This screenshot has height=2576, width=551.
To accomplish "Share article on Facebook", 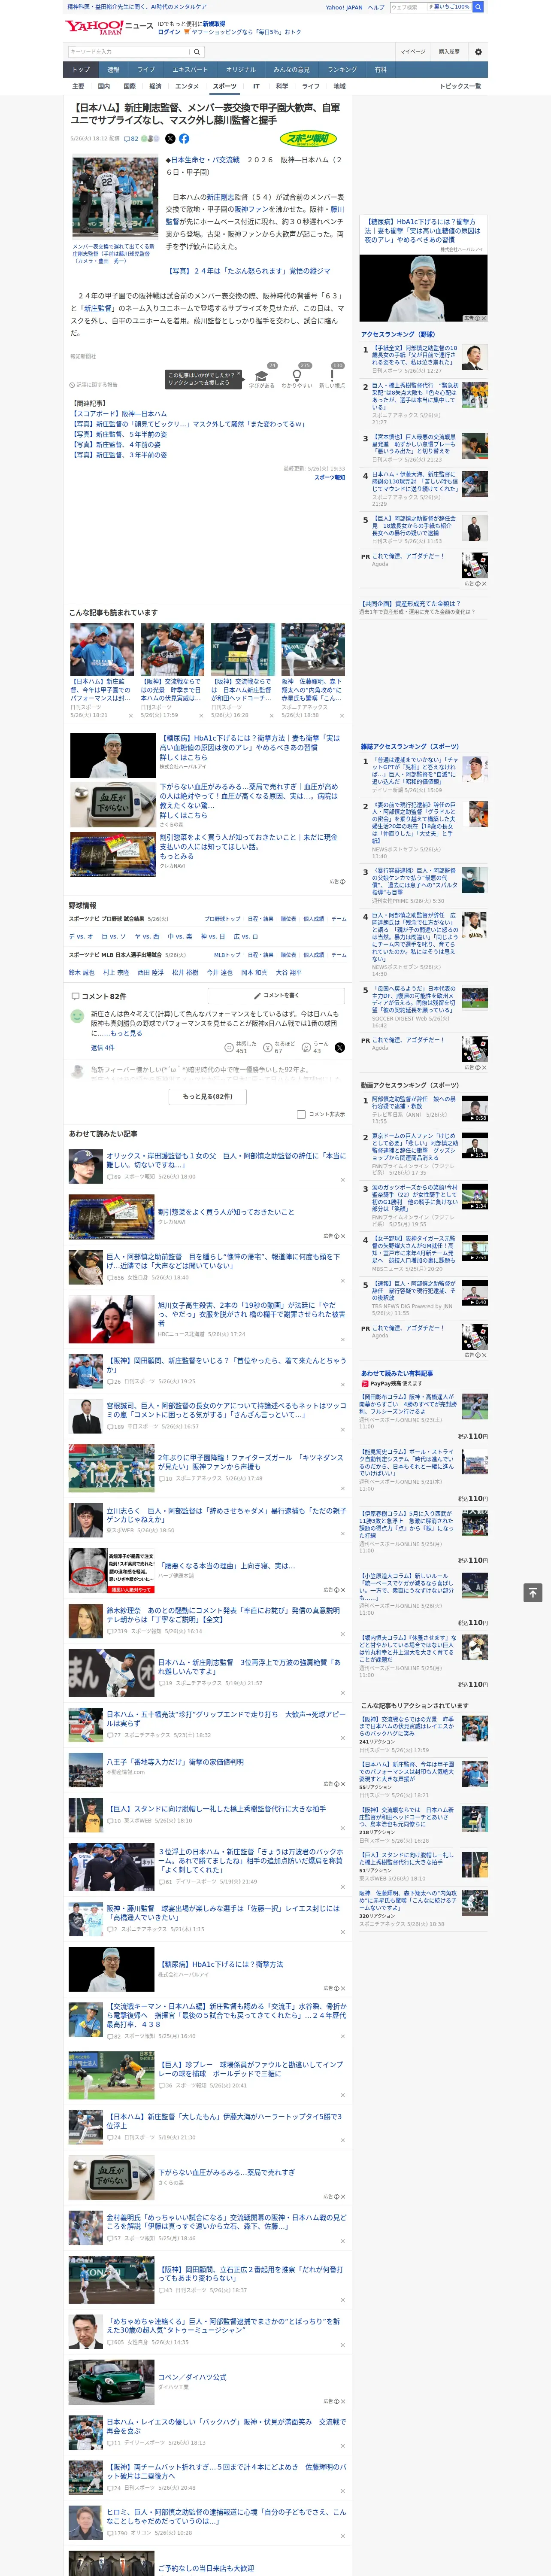I will pos(184,139).
